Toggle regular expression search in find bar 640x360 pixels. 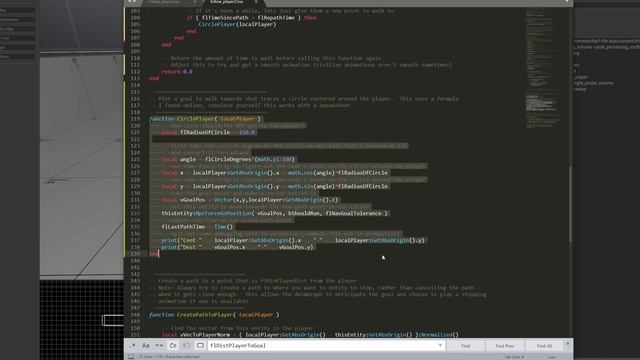tap(132, 346)
